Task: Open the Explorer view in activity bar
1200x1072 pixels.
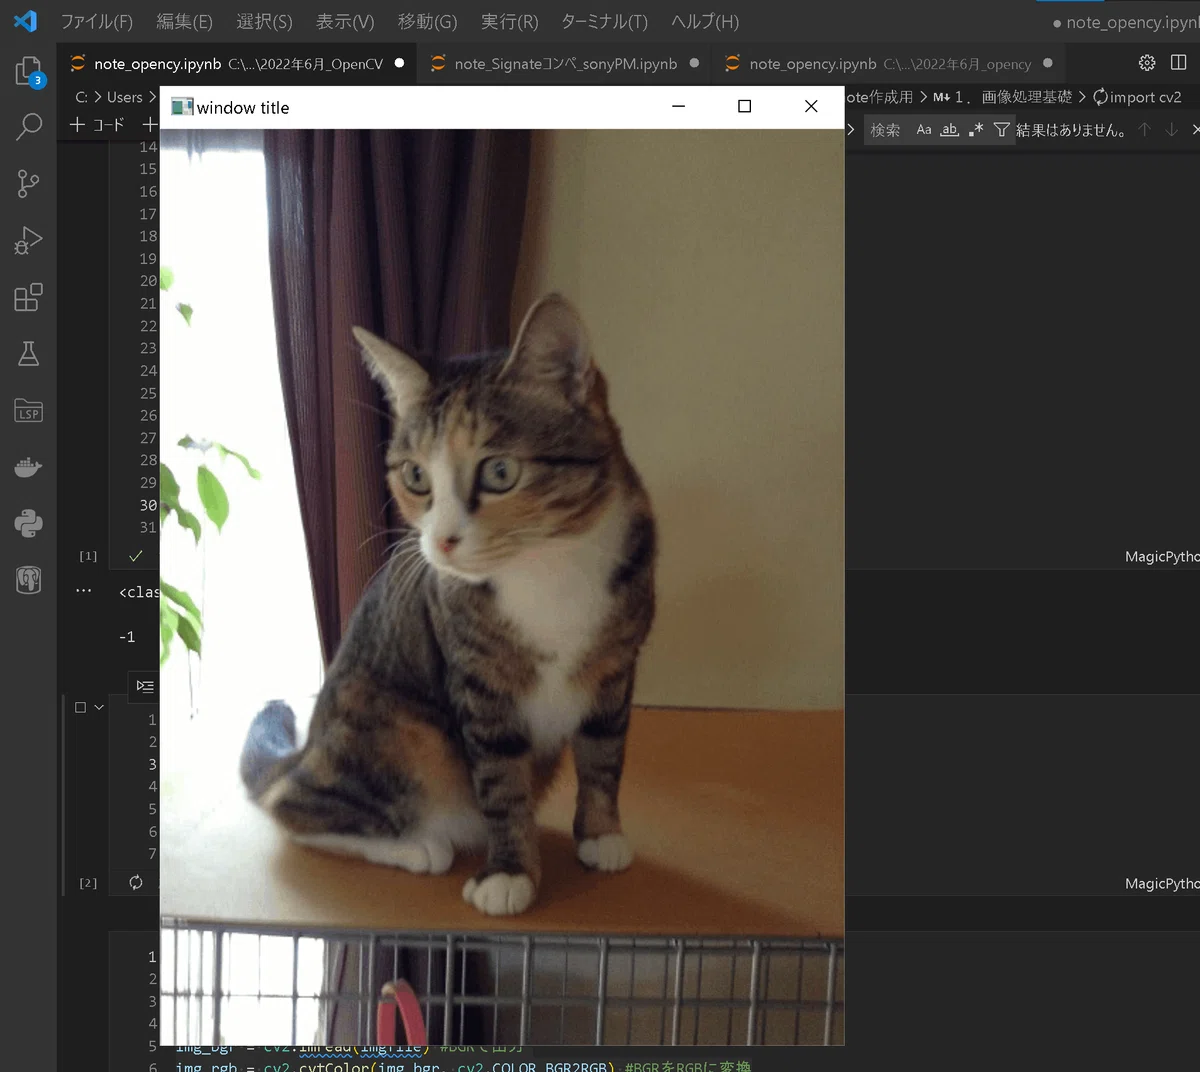Action: [x=28, y=71]
